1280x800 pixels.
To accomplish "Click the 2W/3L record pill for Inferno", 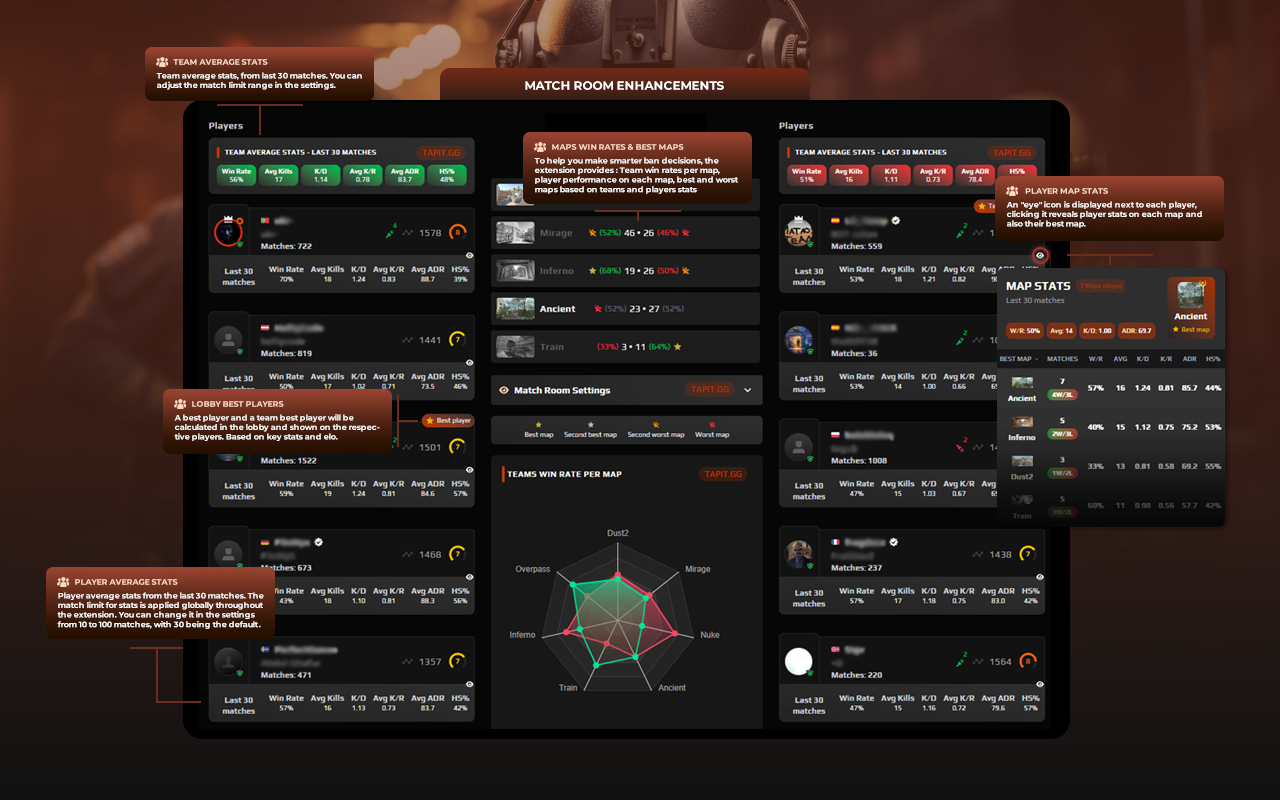I will point(1062,433).
